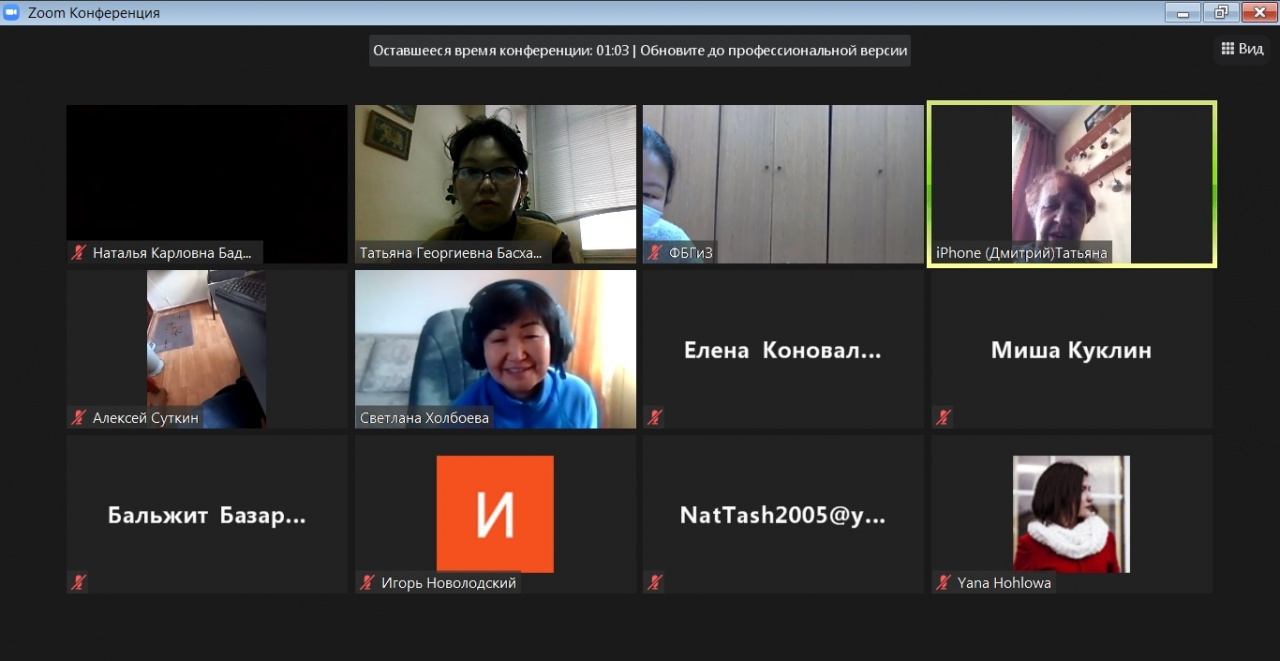Click muted mic icon beside Алексей Суткин
The width and height of the screenshot is (1280, 661).
(78, 418)
